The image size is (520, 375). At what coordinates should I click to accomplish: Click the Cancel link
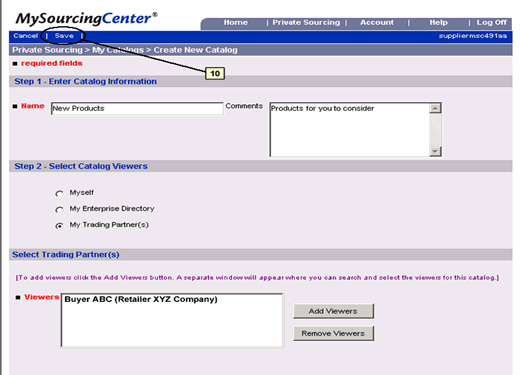coord(26,36)
